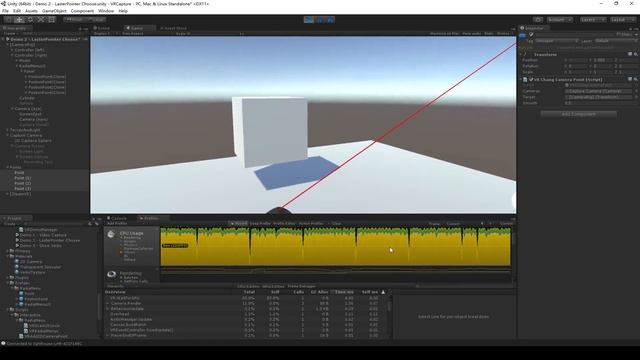This screenshot has height=360, width=640.
Task: Select Point (1) in Hierarchy
Action: [x=22, y=178]
